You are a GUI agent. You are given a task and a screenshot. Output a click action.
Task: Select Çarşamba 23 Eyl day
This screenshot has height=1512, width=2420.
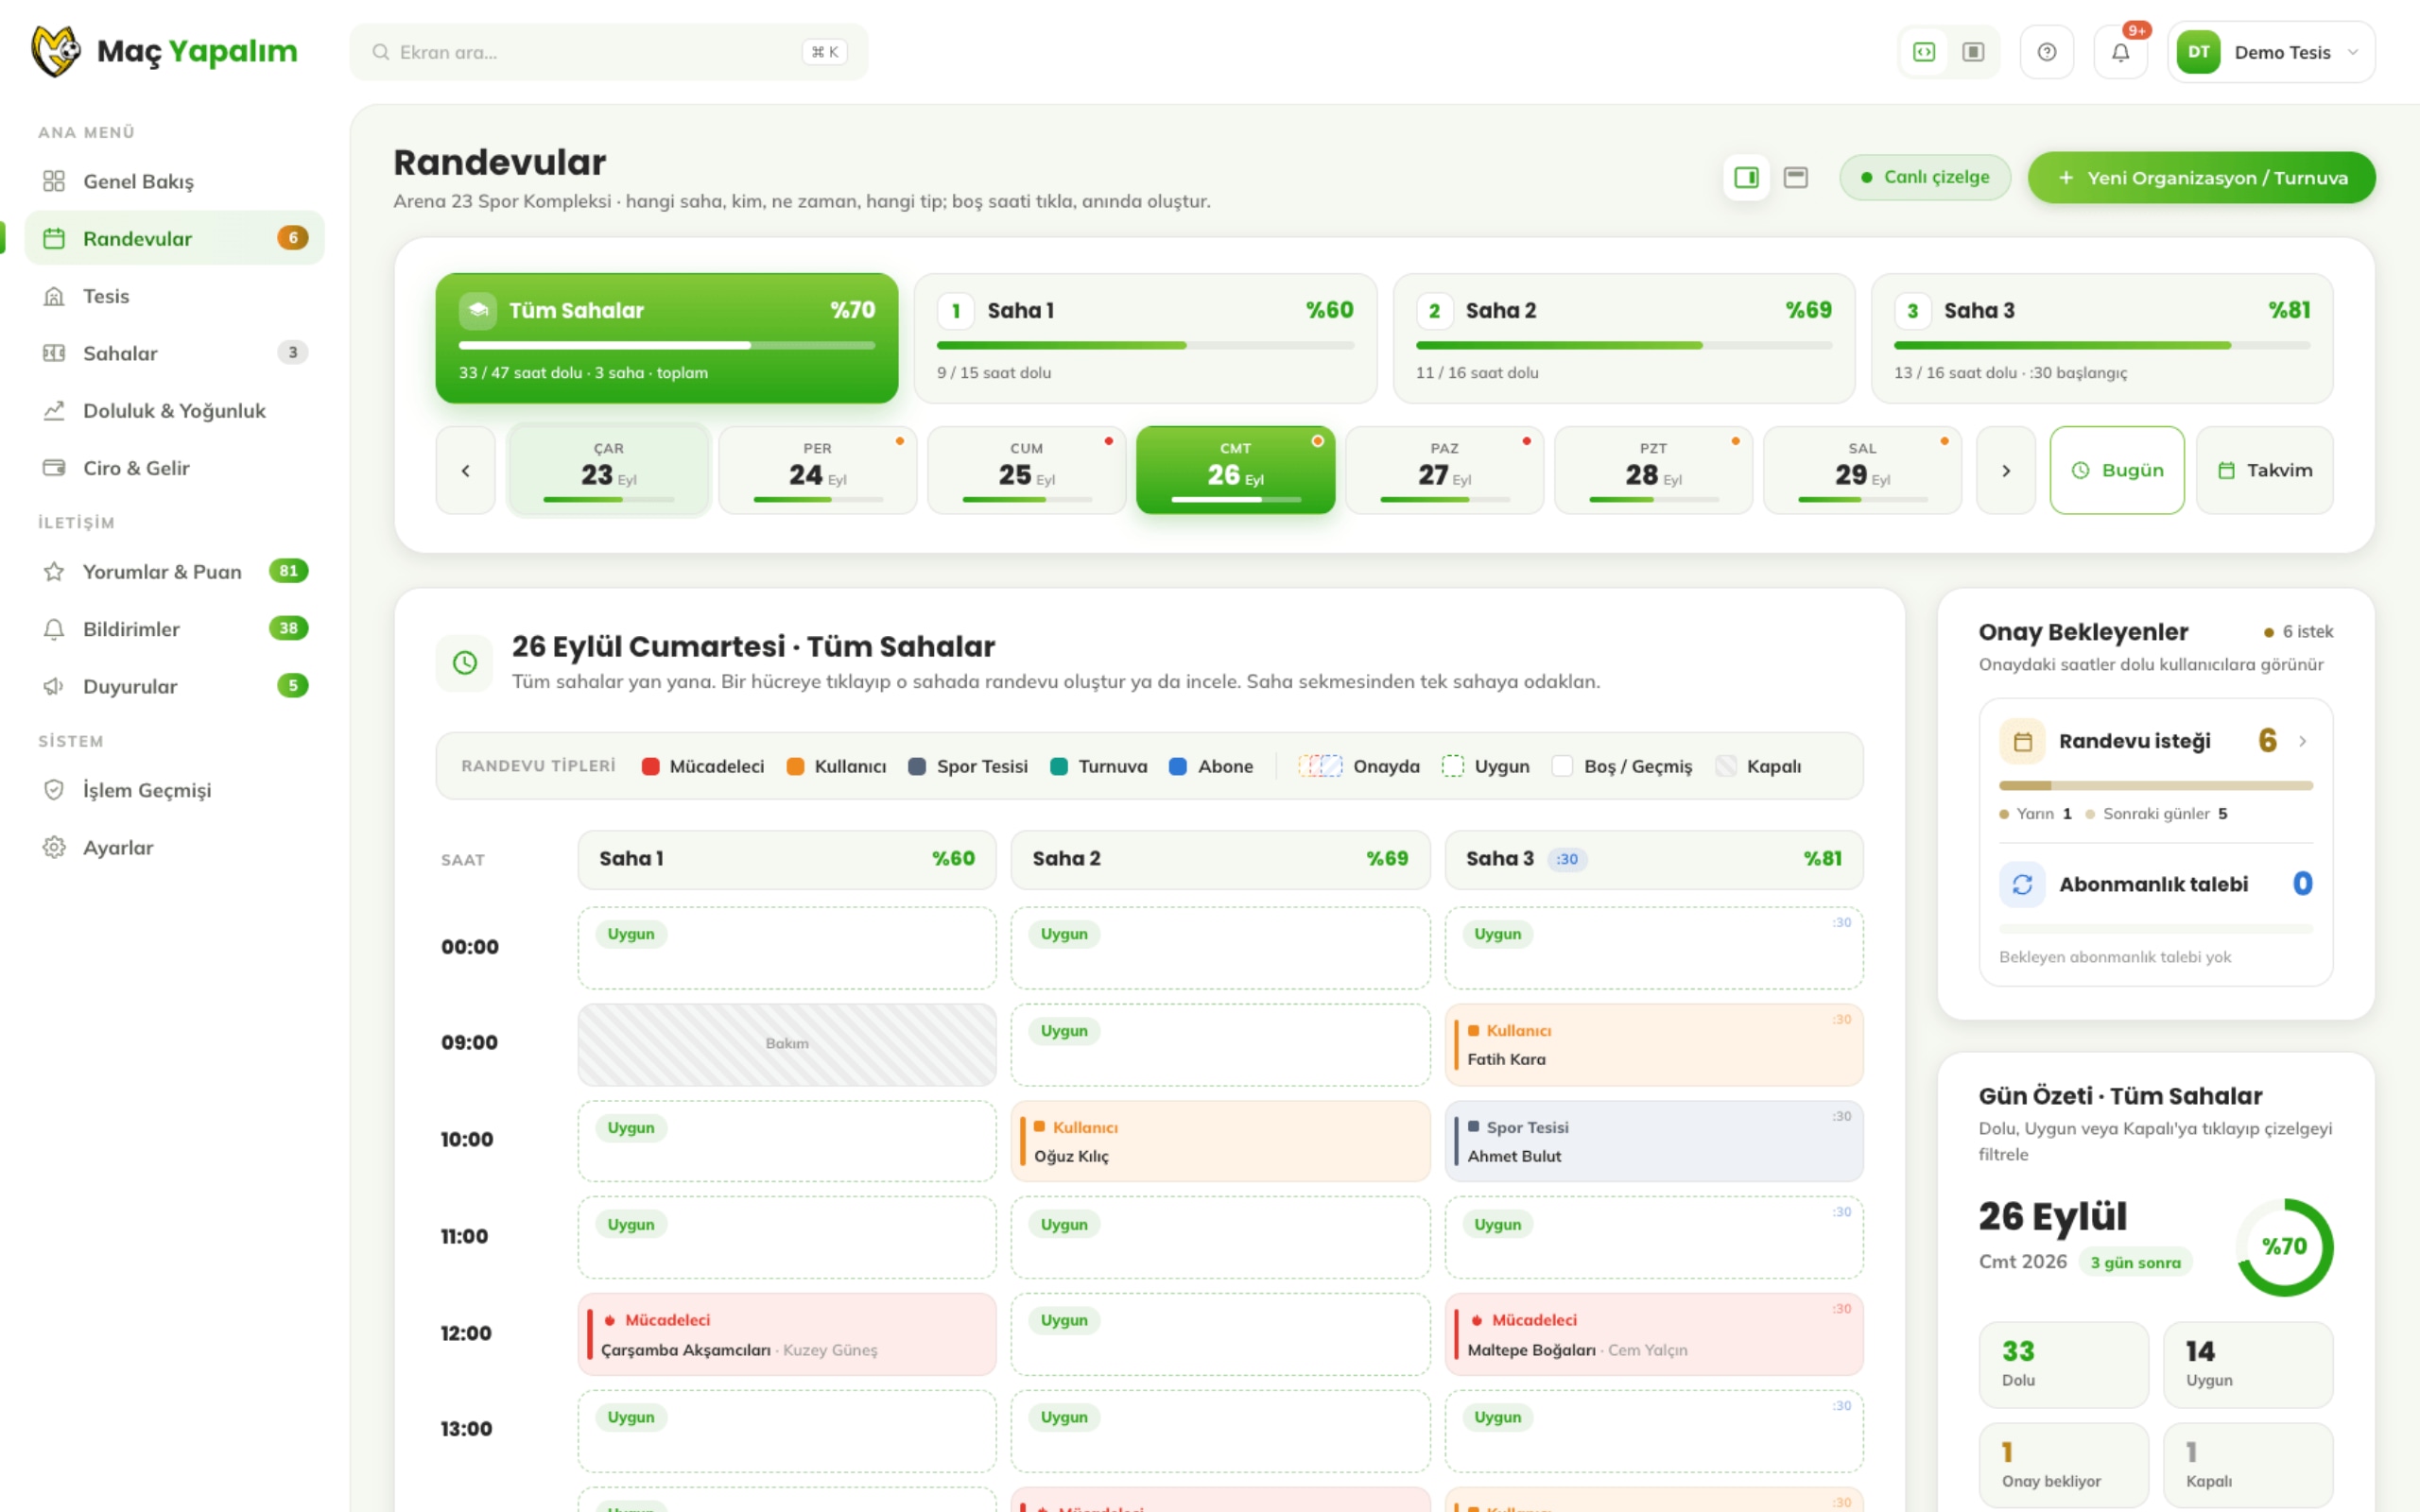coord(609,470)
